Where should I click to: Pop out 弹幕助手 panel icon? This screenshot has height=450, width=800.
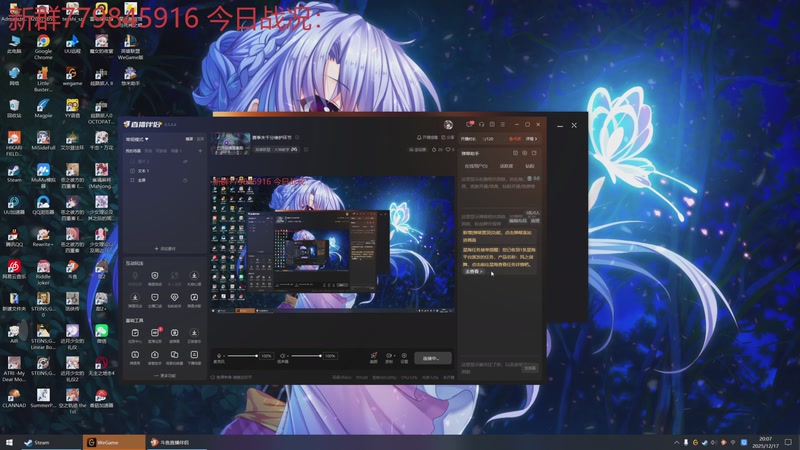(x=534, y=153)
